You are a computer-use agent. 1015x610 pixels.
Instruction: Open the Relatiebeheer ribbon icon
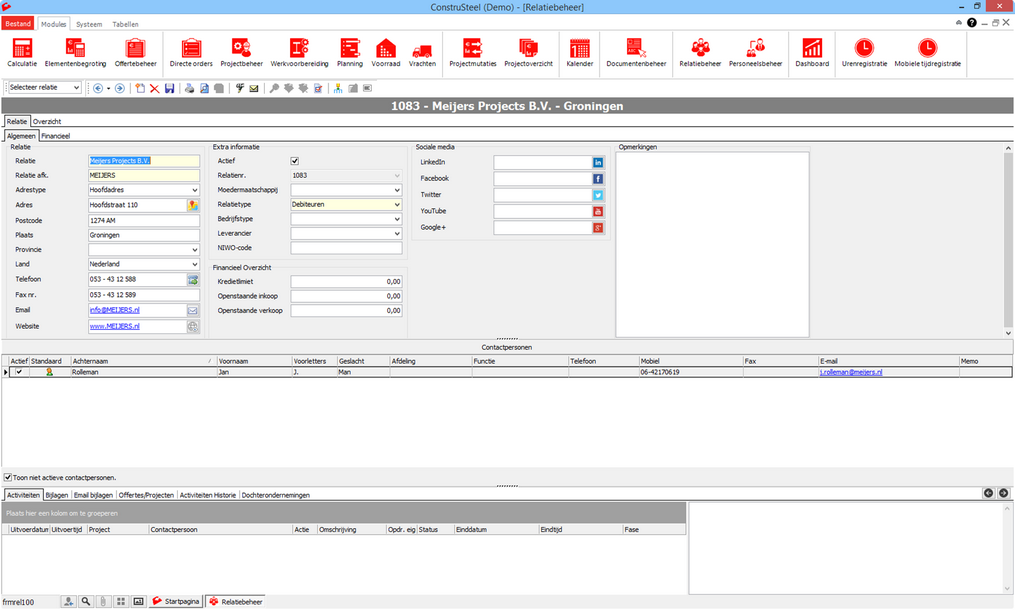(x=700, y=52)
